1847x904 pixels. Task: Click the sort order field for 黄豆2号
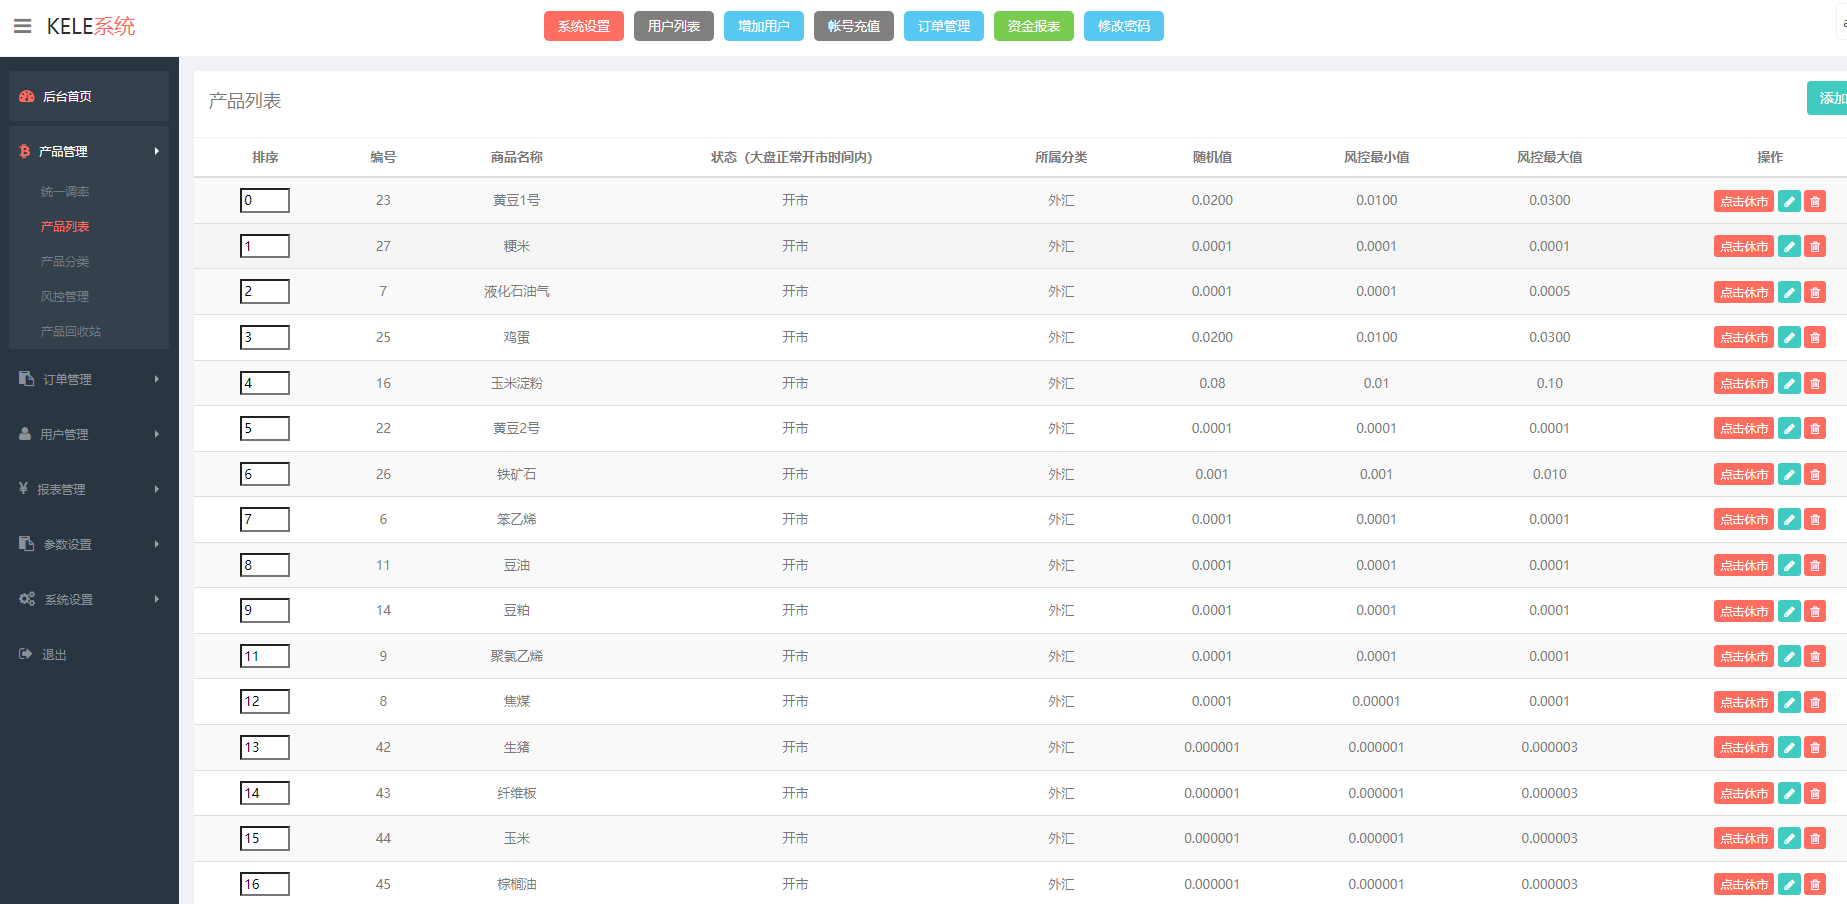(265, 429)
